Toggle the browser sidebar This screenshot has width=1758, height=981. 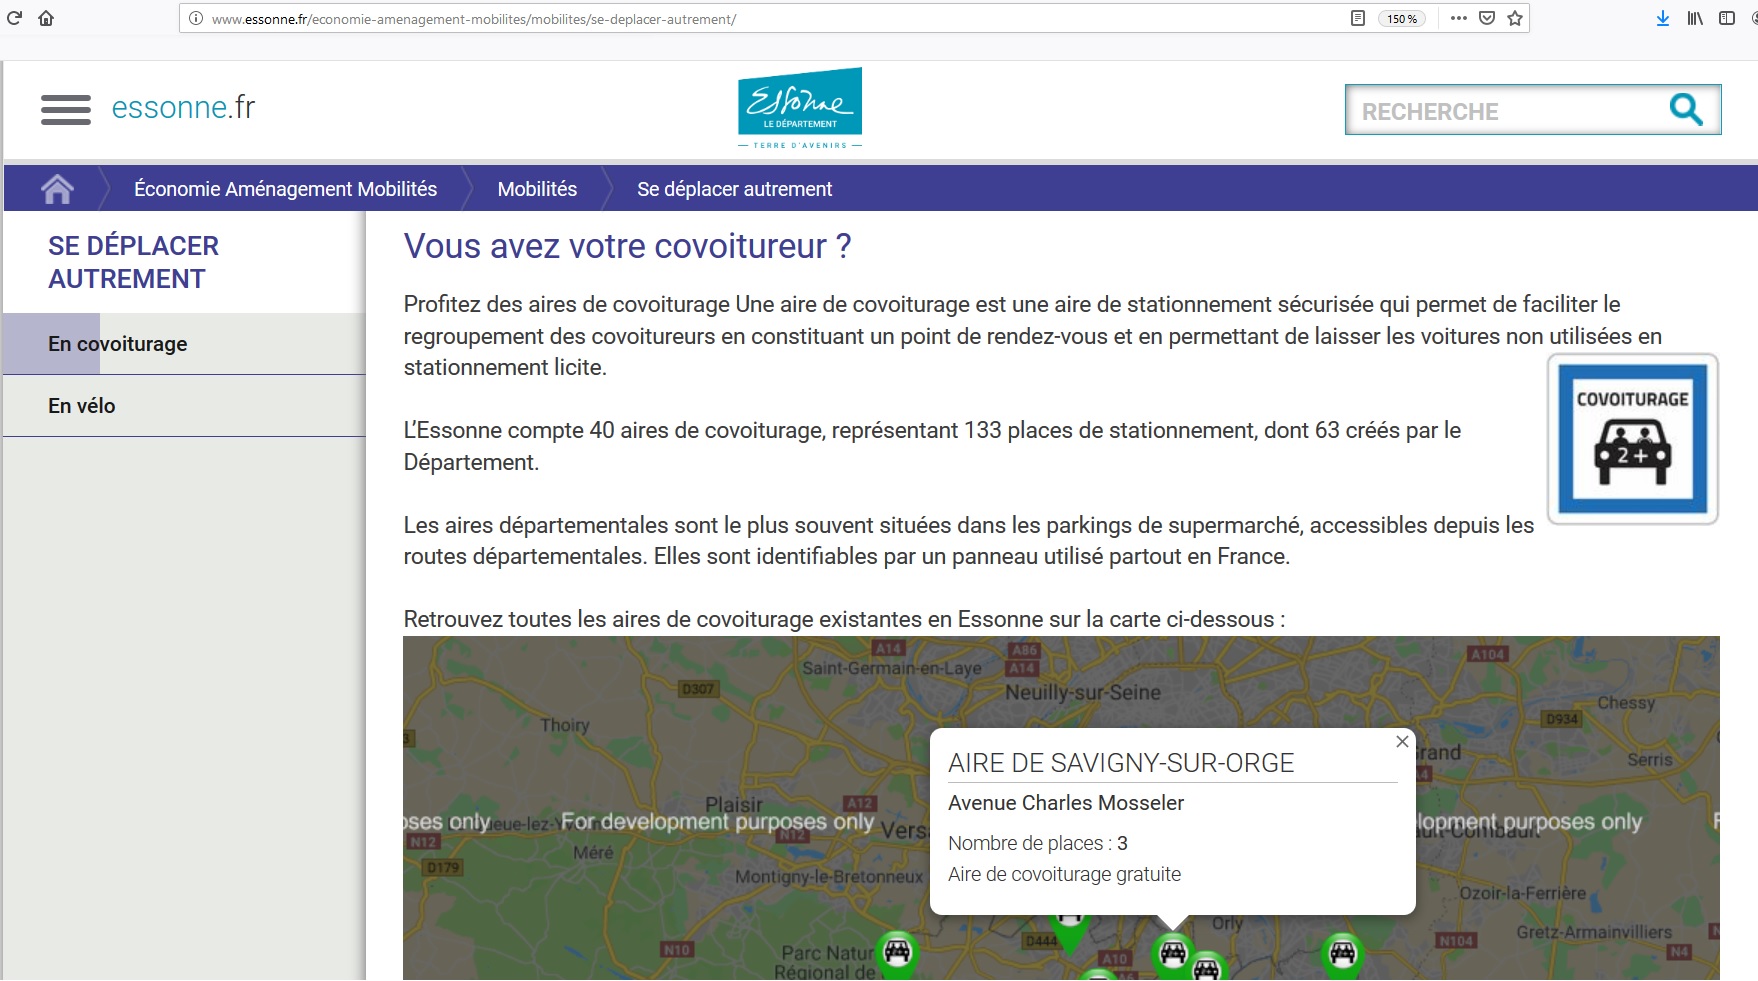pos(1727,18)
